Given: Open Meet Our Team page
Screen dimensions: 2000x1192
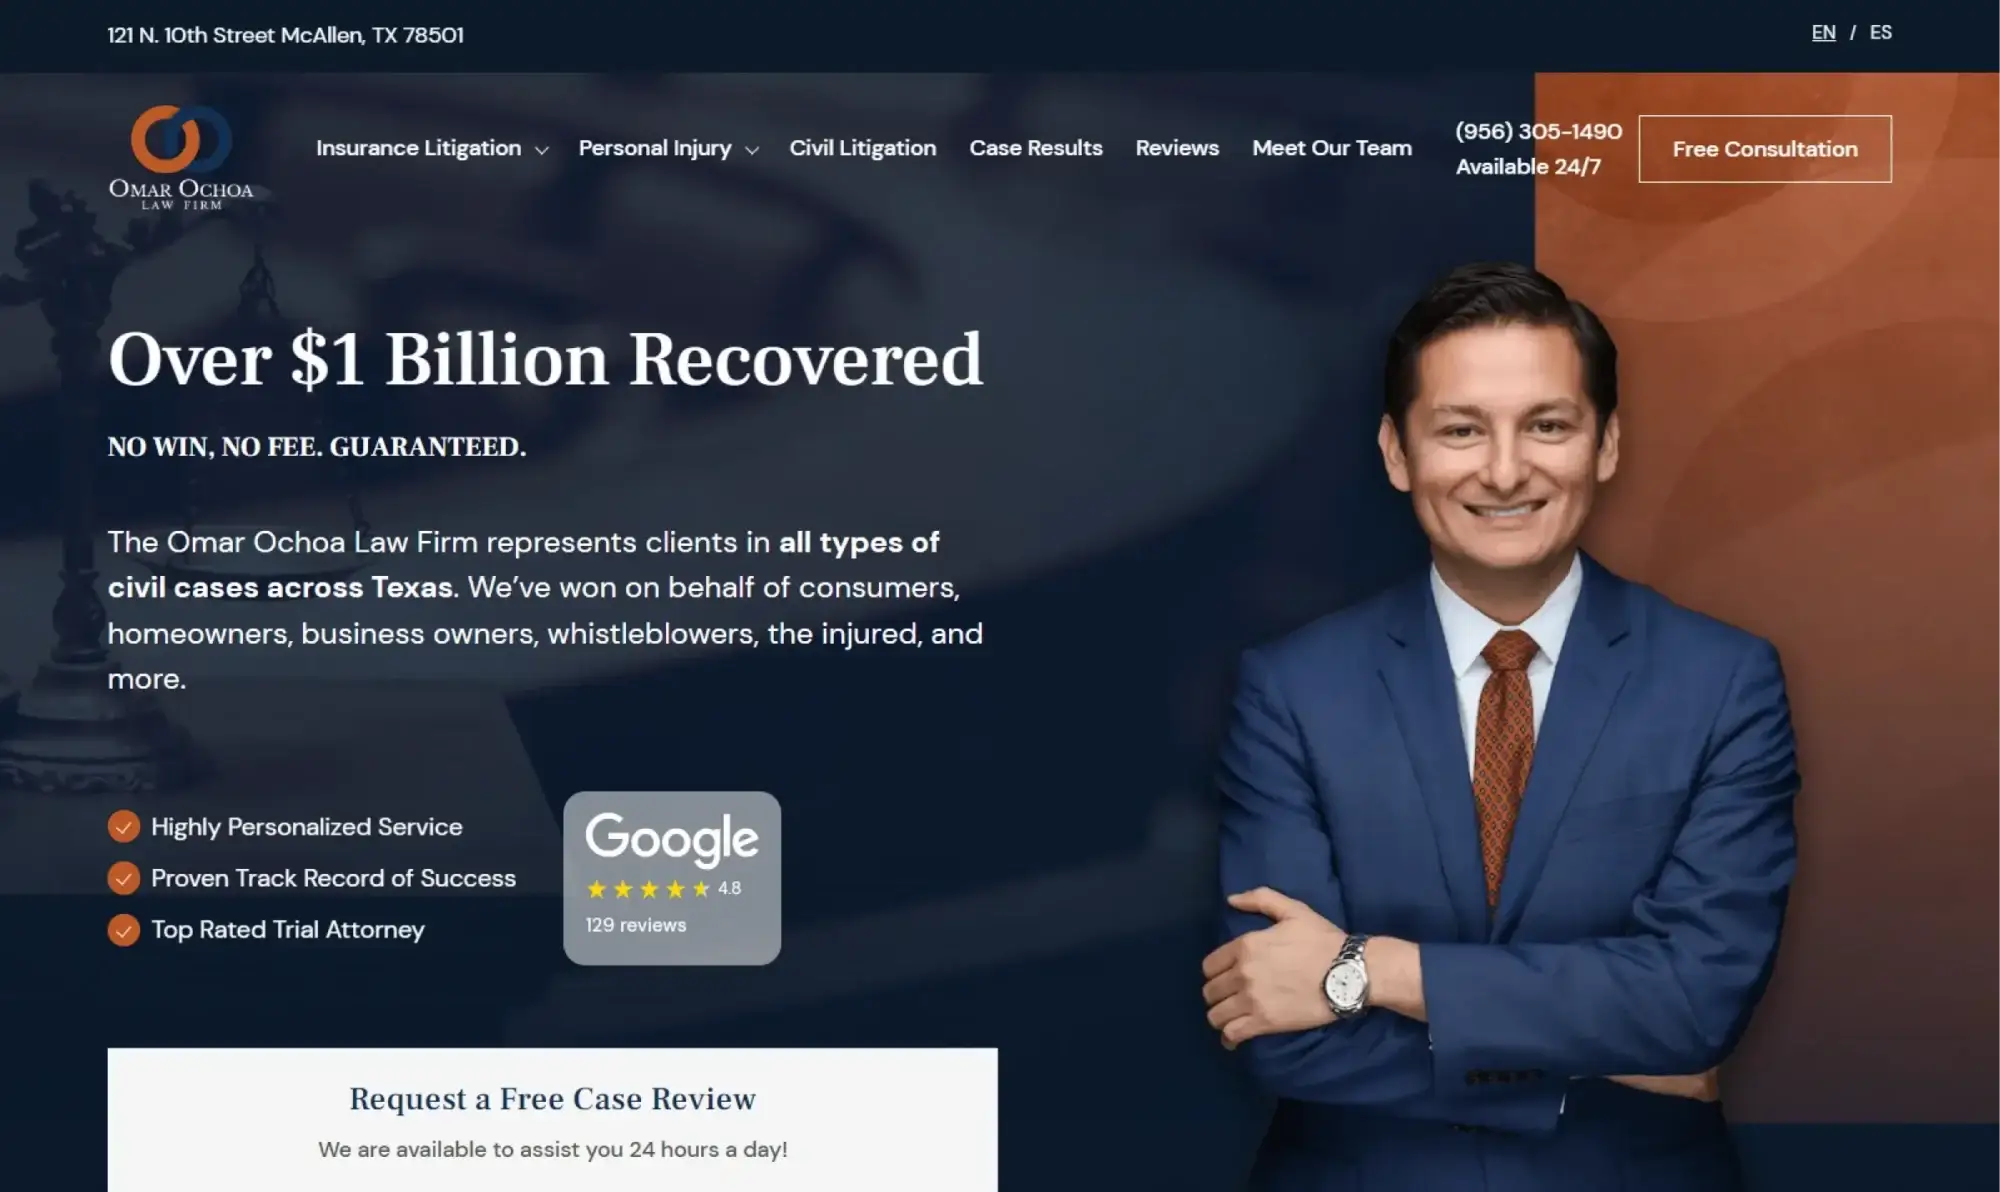Looking at the screenshot, I should (1332, 148).
